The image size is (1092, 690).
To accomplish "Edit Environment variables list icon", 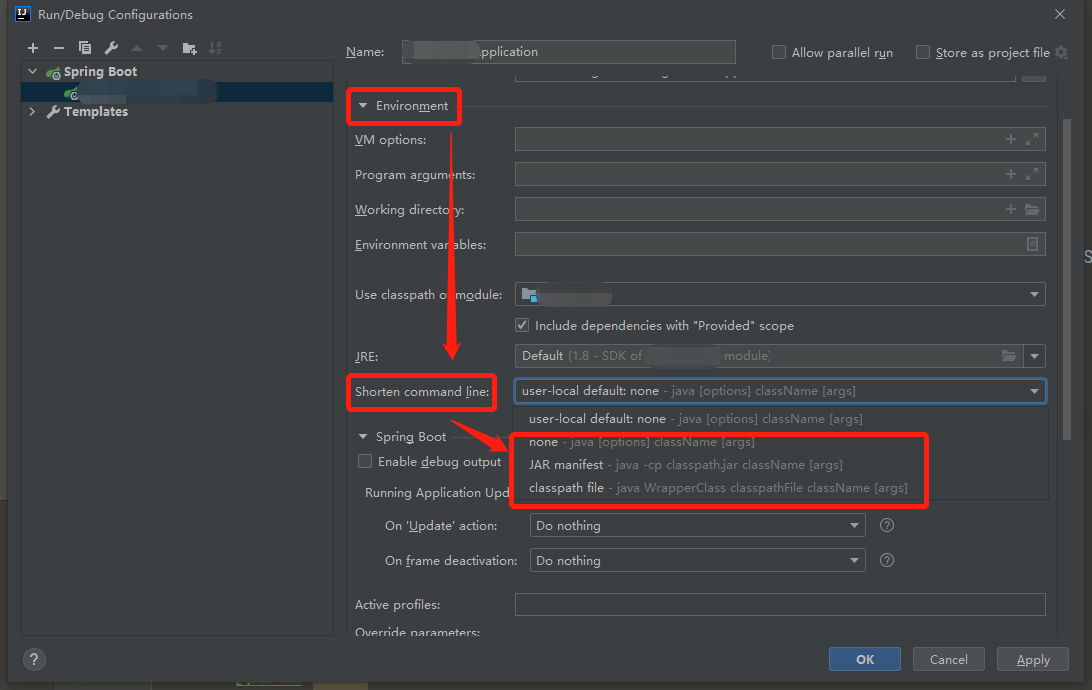I will coord(1032,244).
